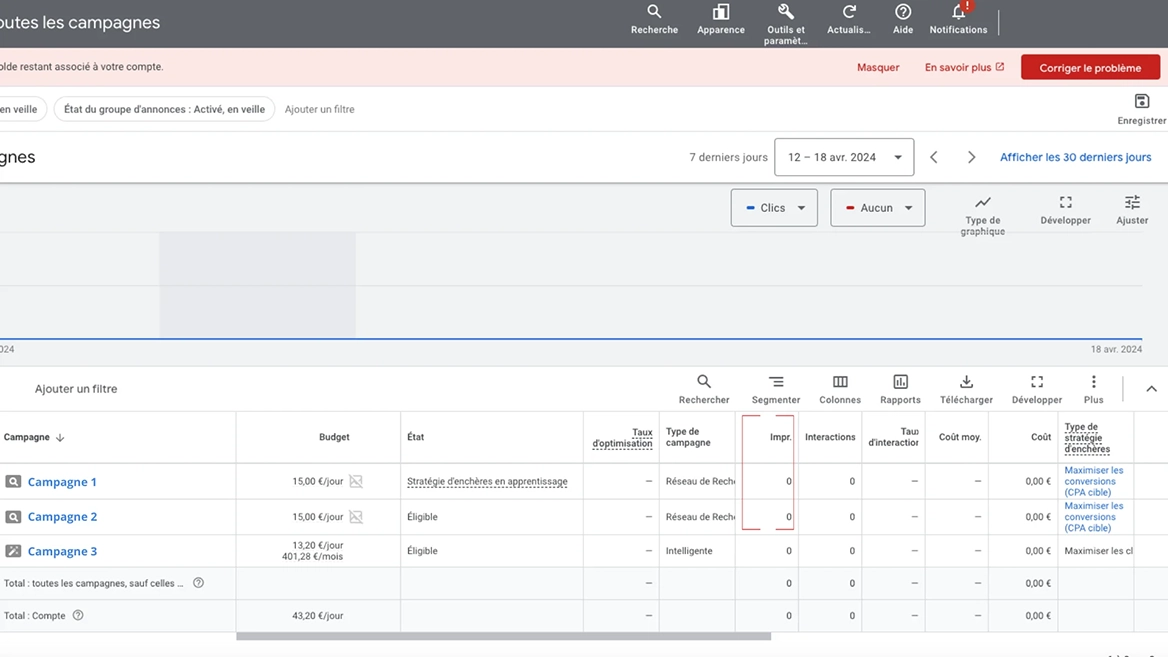The width and height of the screenshot is (1168, 657).
Task: Open the Aucun metric dropdown
Action: click(877, 208)
